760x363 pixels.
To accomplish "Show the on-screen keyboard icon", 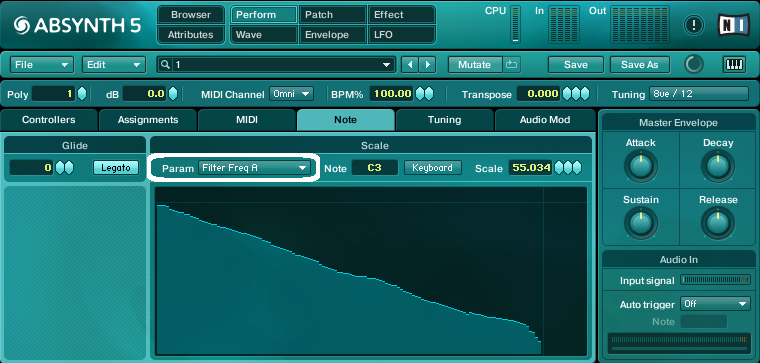I will 734,64.
